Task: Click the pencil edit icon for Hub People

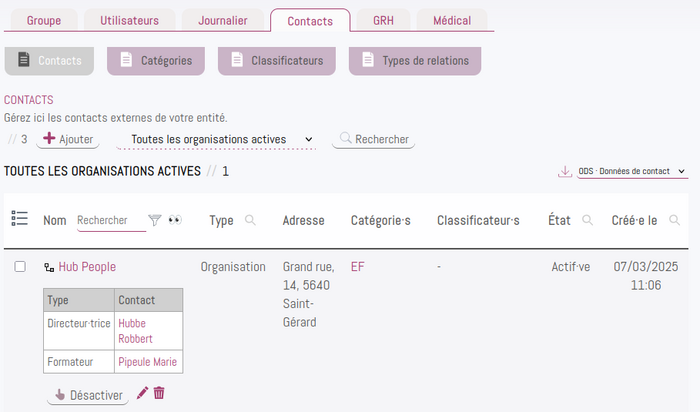Action: [x=142, y=393]
